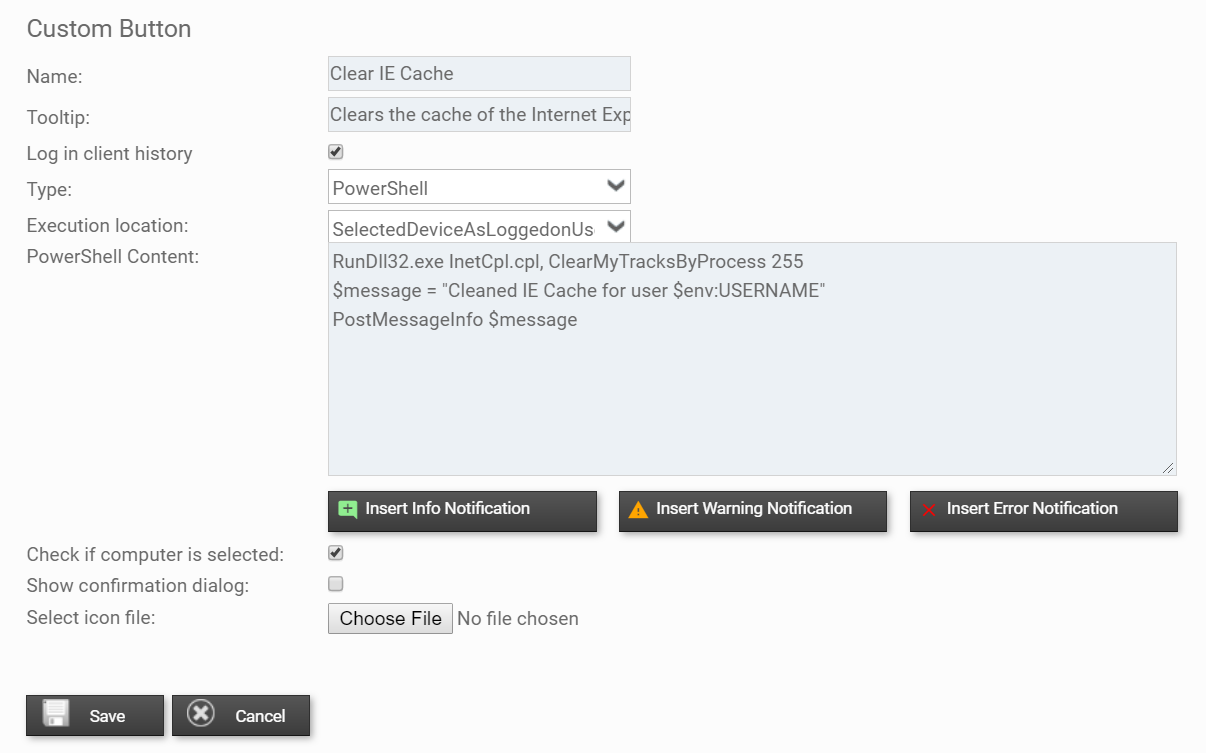Viewport: 1206px width, 753px height.
Task: Click the 'Name:' label
Action: 54,76
